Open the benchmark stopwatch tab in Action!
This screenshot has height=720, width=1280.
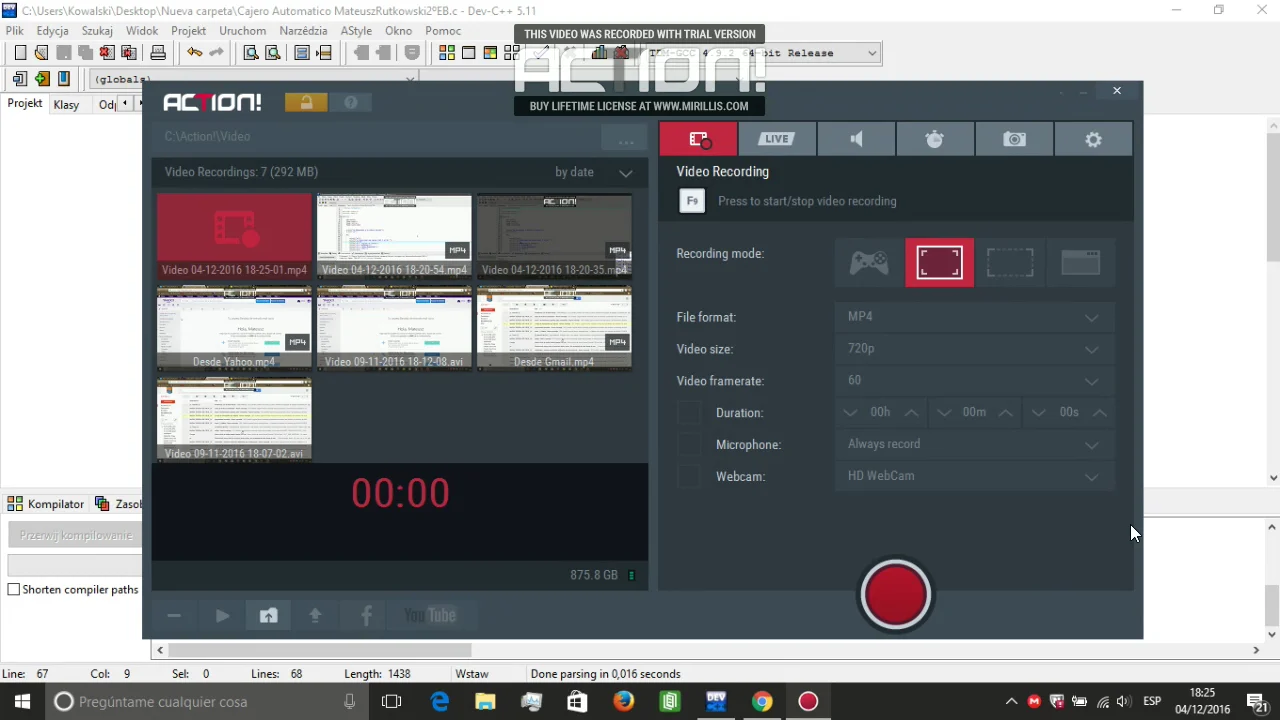pyautogui.click(x=935, y=139)
